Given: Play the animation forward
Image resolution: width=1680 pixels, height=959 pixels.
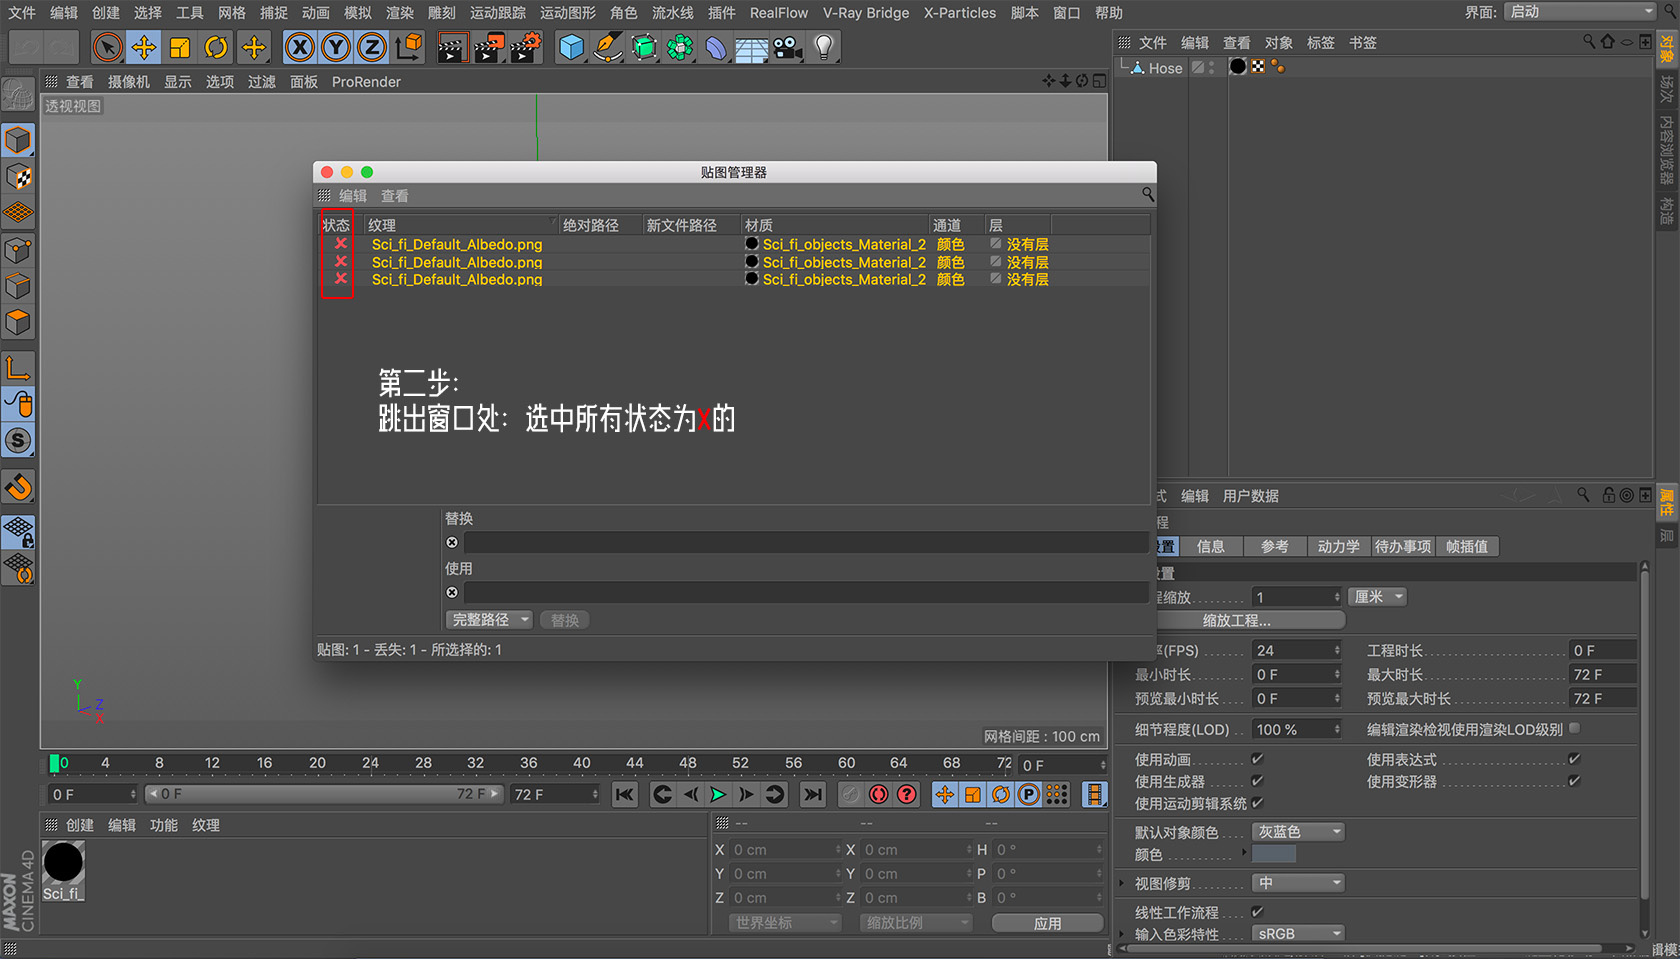Looking at the screenshot, I should click(x=718, y=794).
